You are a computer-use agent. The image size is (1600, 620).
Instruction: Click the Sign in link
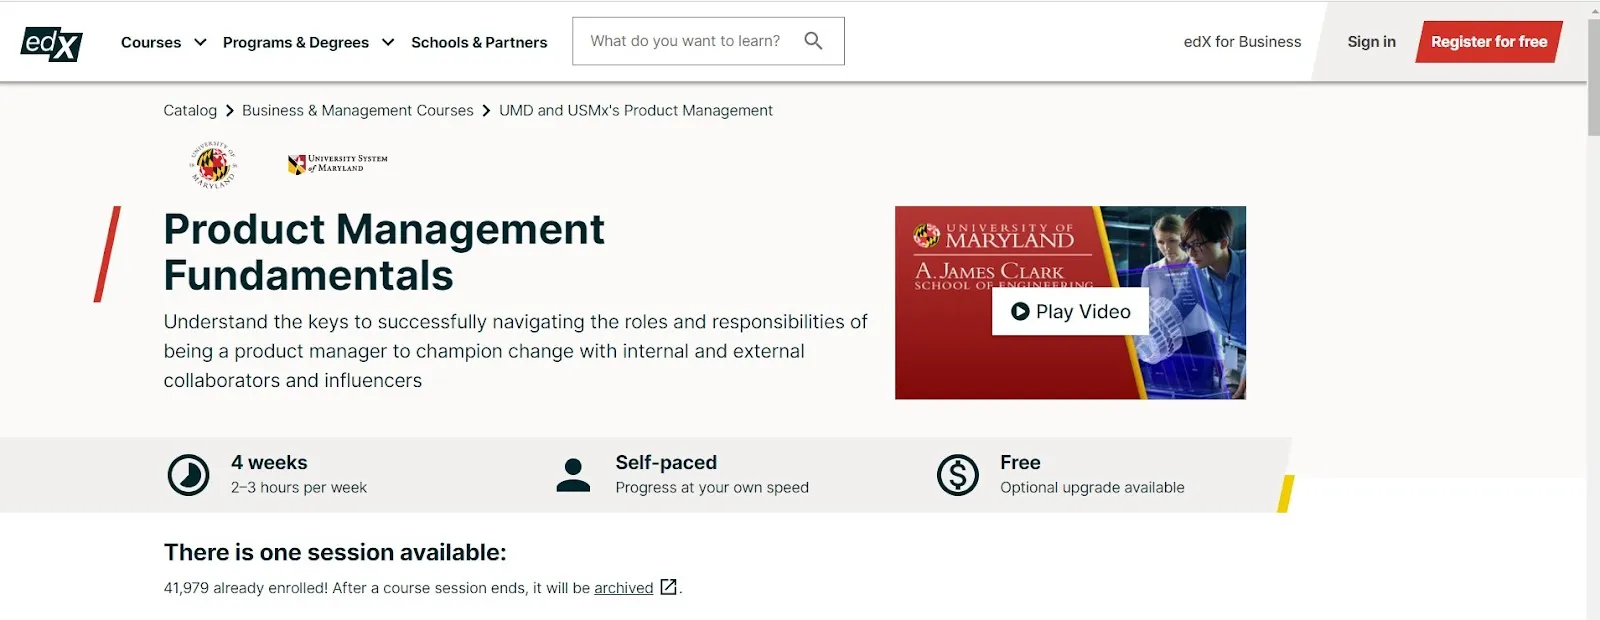[x=1371, y=42]
